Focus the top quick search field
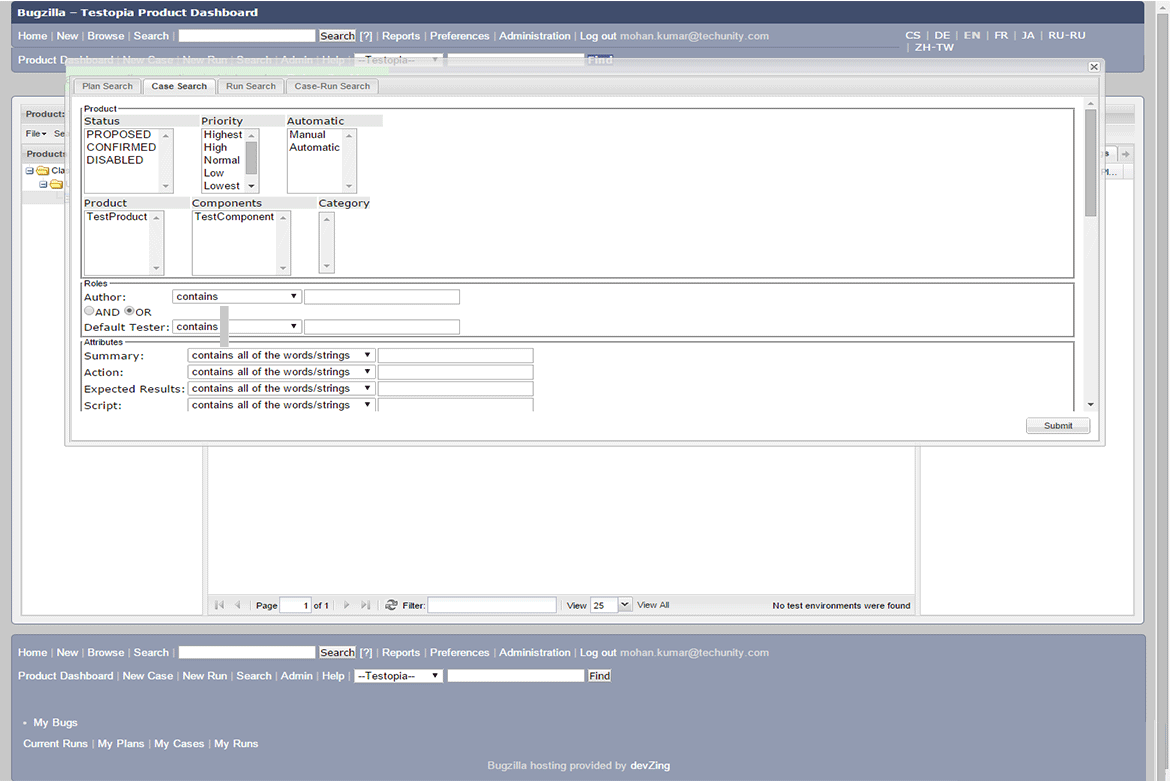The height and width of the screenshot is (781, 1170). (247, 36)
